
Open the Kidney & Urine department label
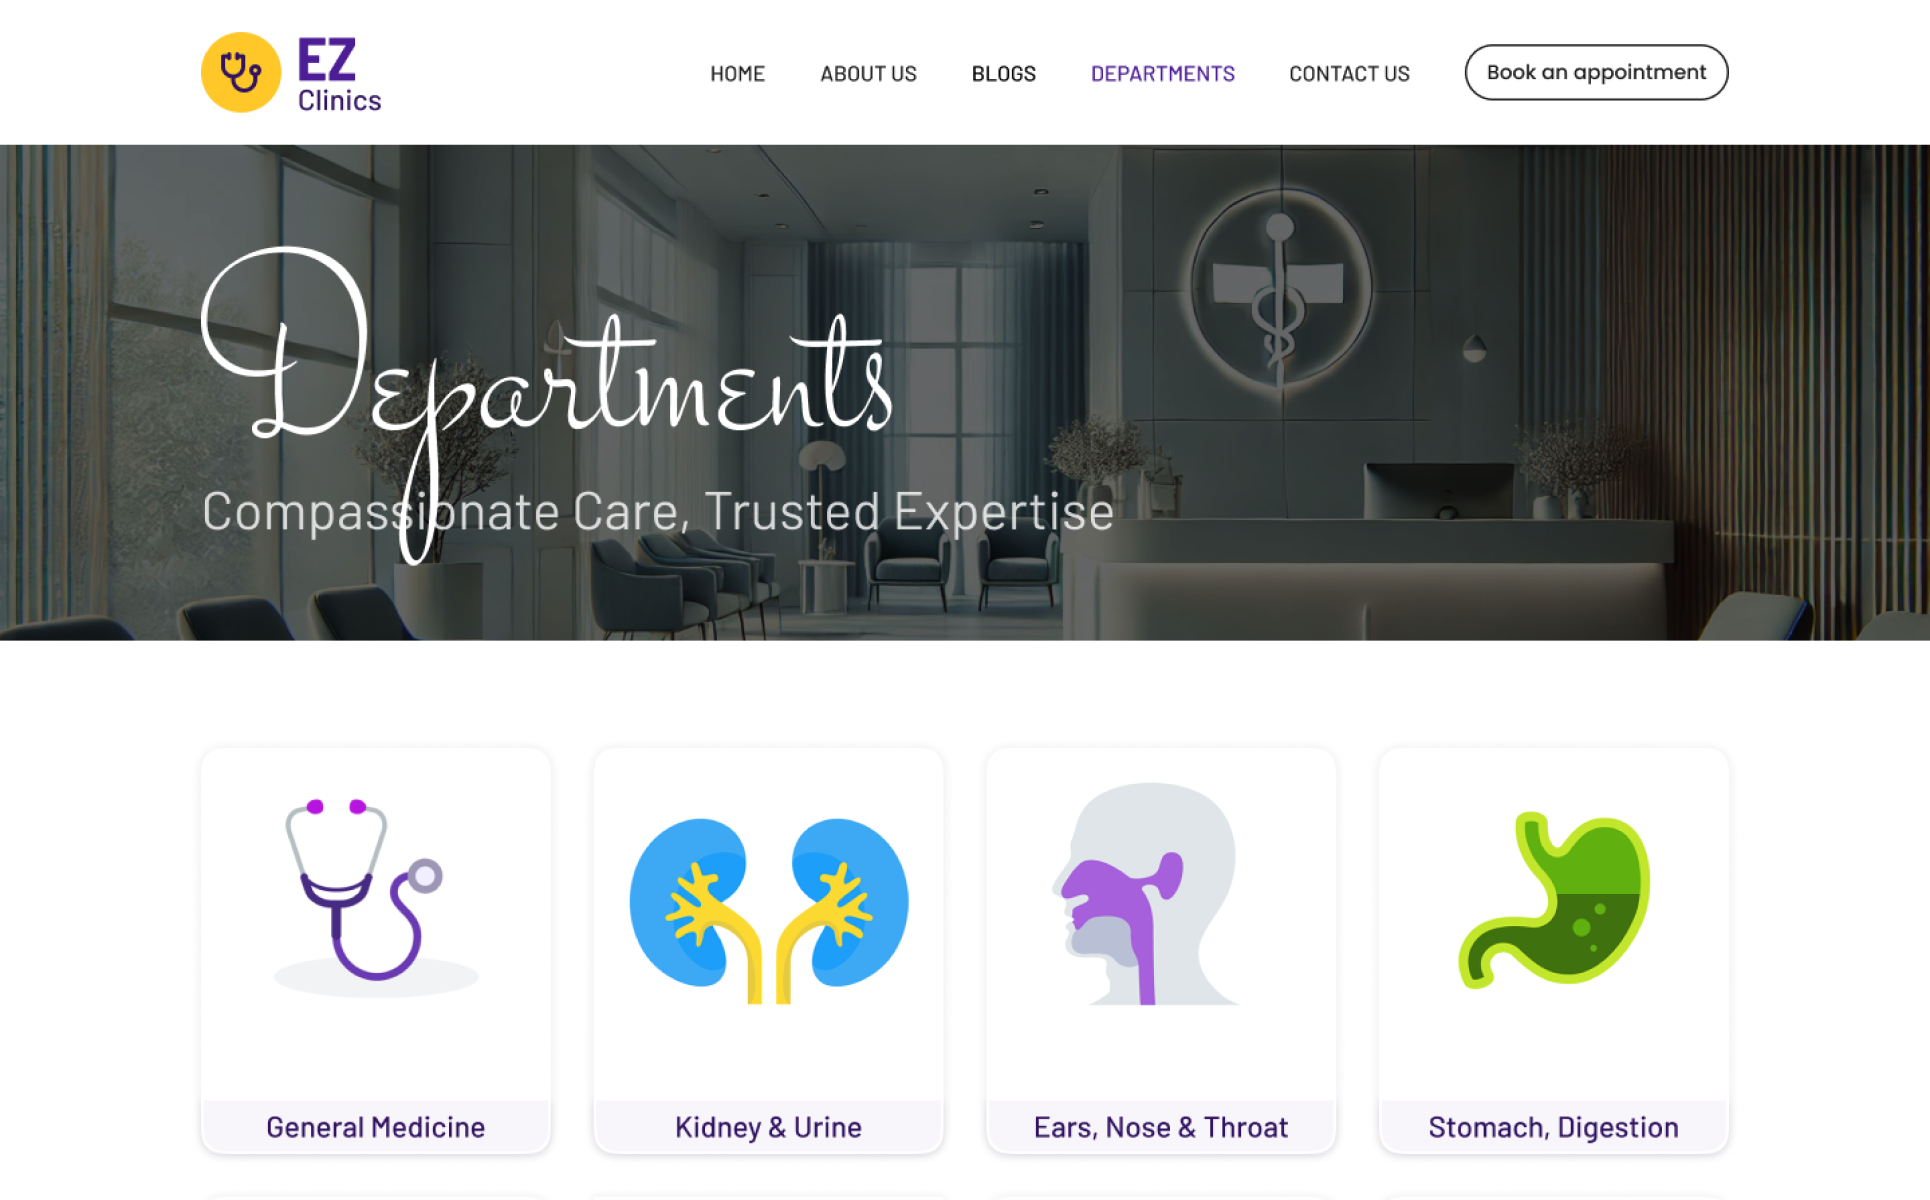tap(768, 1127)
